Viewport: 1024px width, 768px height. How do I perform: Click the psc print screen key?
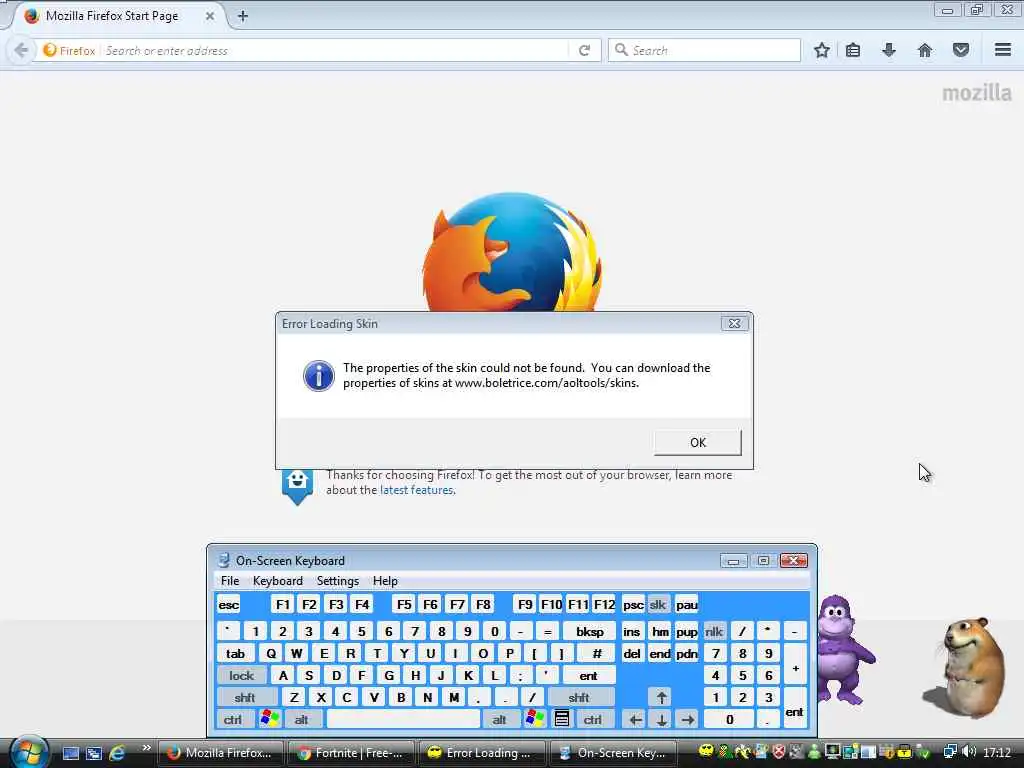[x=633, y=605]
